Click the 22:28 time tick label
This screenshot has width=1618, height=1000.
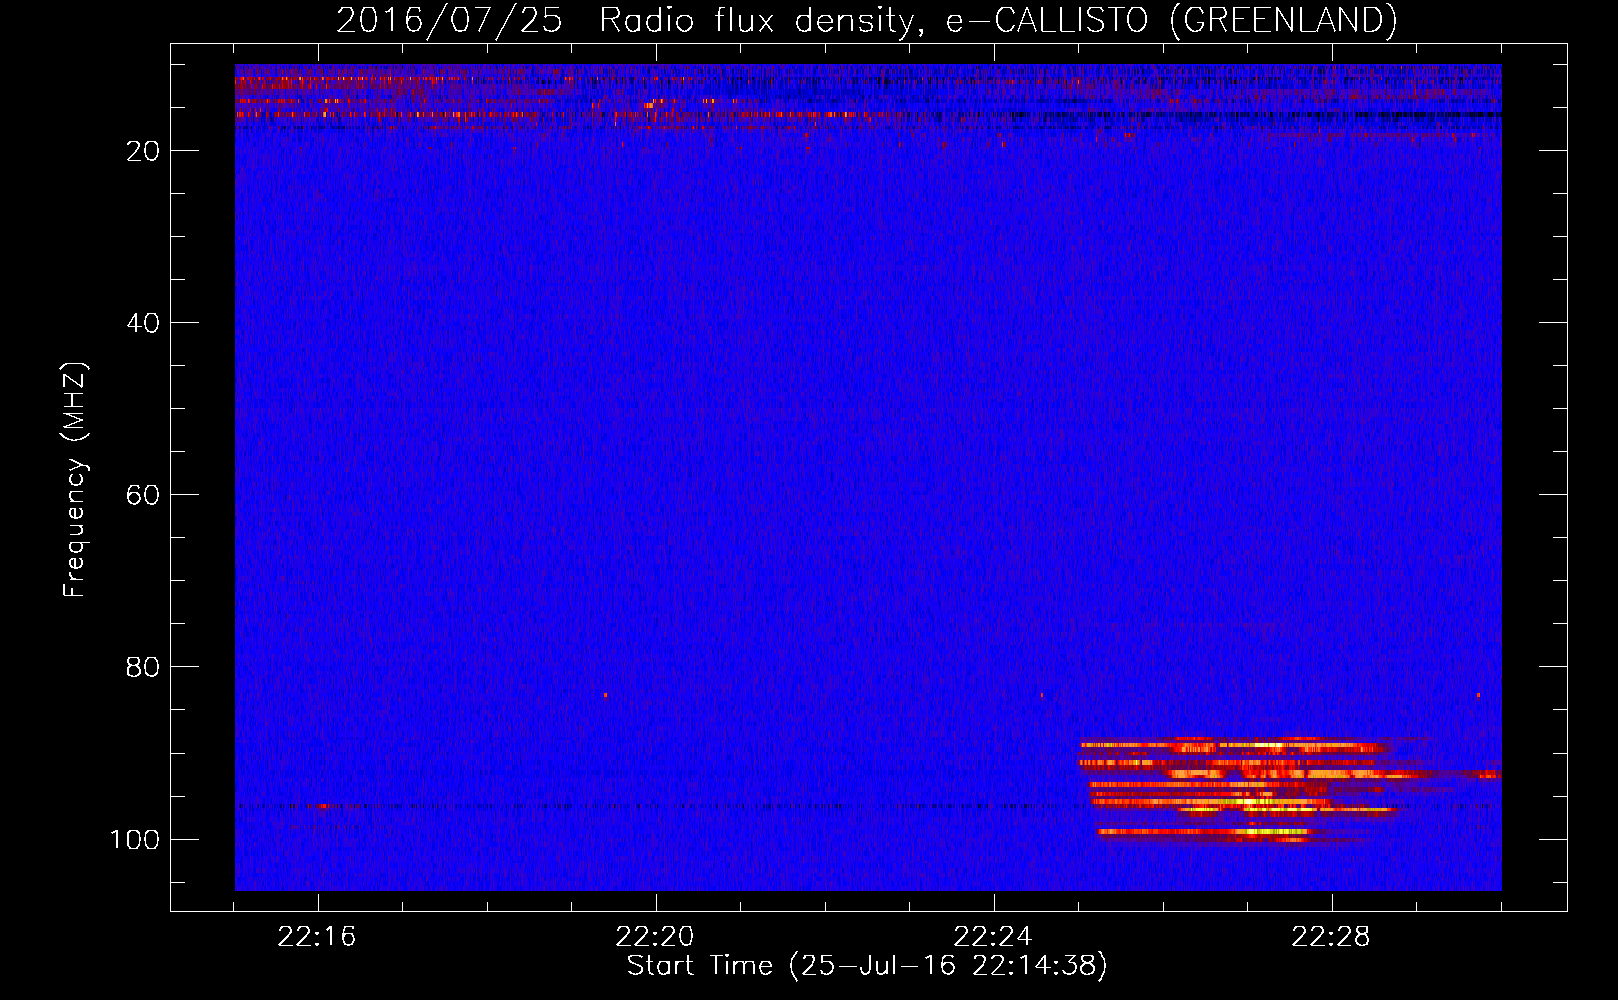[1331, 937]
